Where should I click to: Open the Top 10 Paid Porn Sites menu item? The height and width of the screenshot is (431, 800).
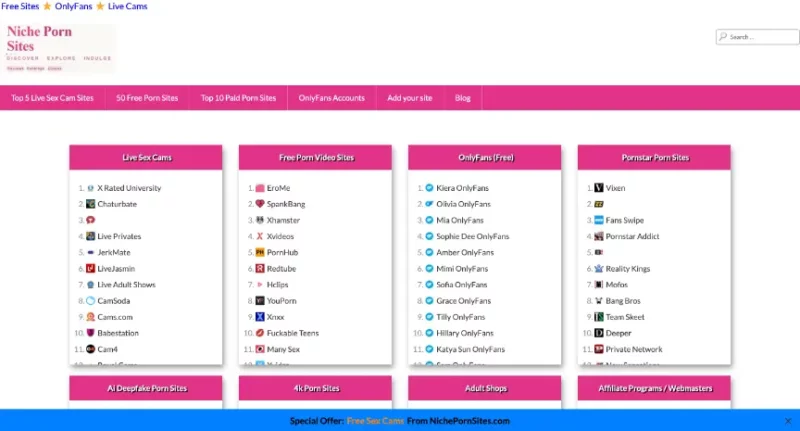pos(238,98)
